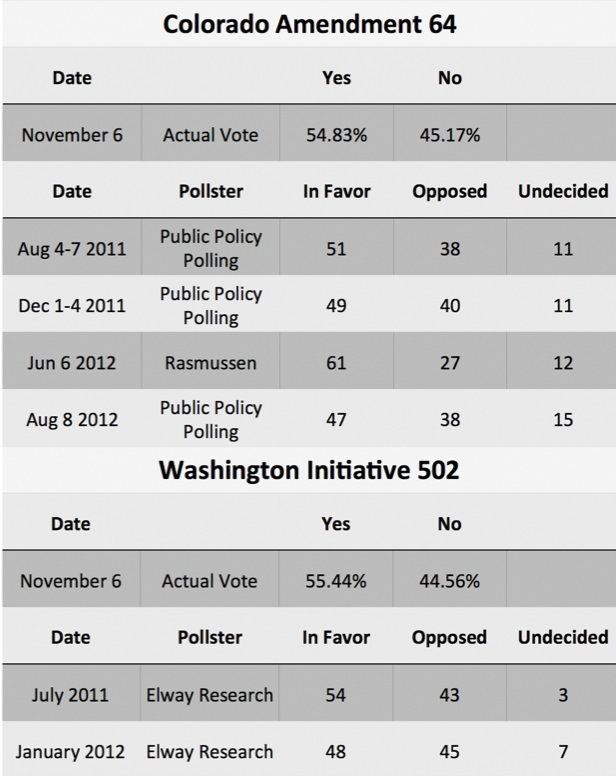616x776 pixels.
Task: Select the 12 Undecided value
Action: point(563,363)
